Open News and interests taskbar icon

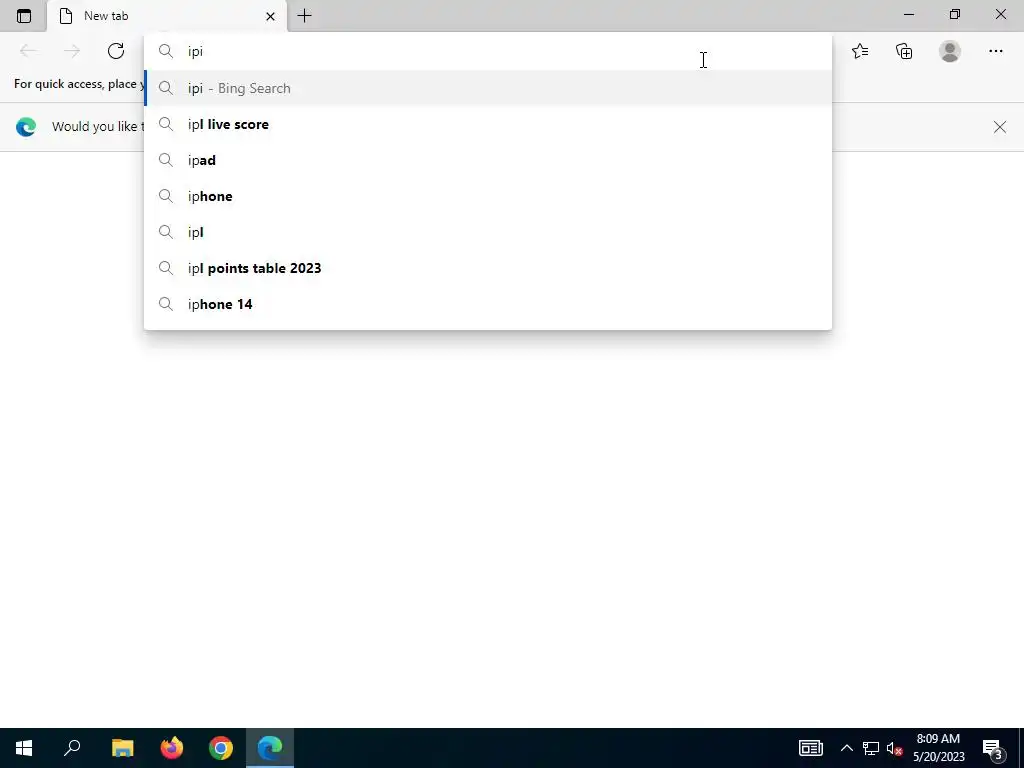point(810,748)
